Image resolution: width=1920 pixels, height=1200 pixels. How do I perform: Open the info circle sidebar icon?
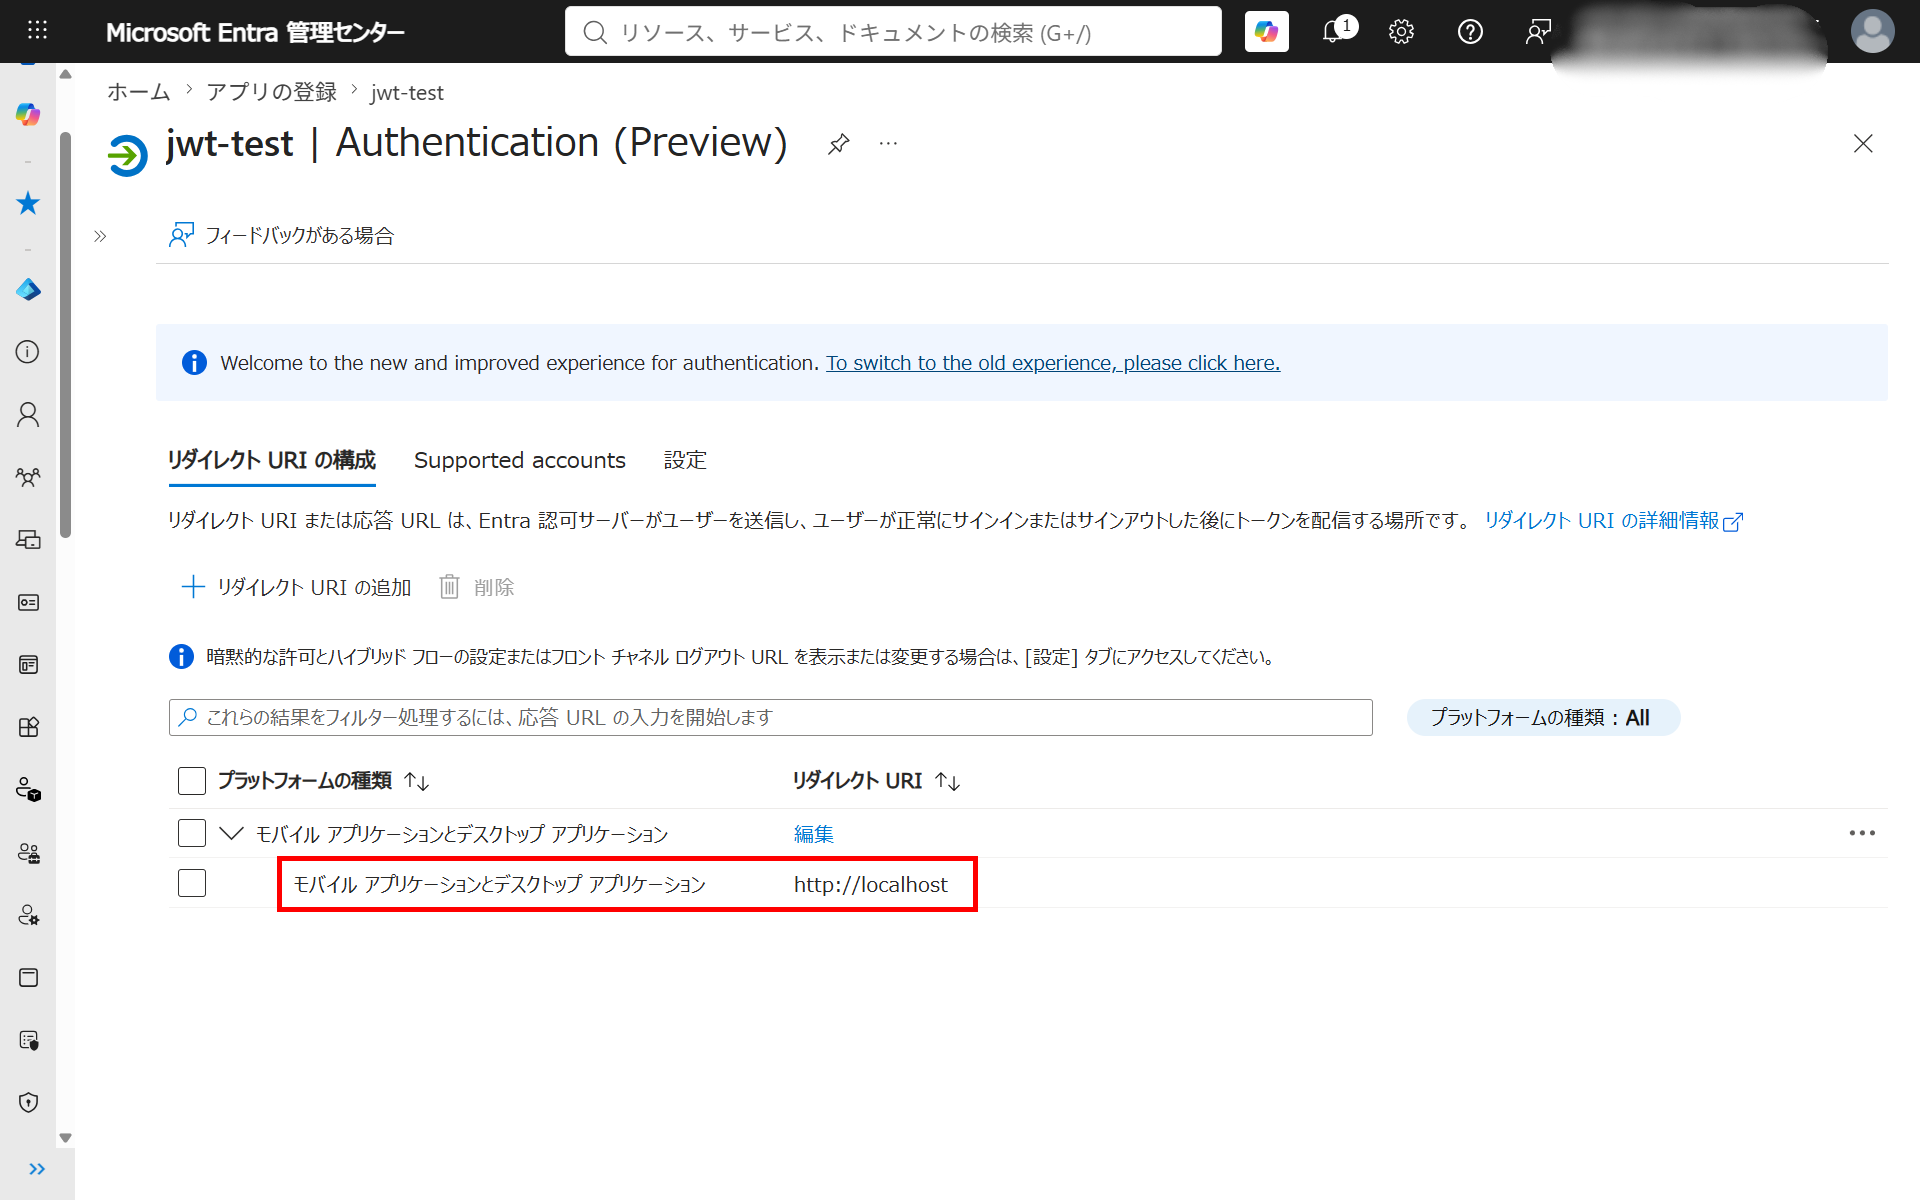pyautogui.click(x=28, y=352)
